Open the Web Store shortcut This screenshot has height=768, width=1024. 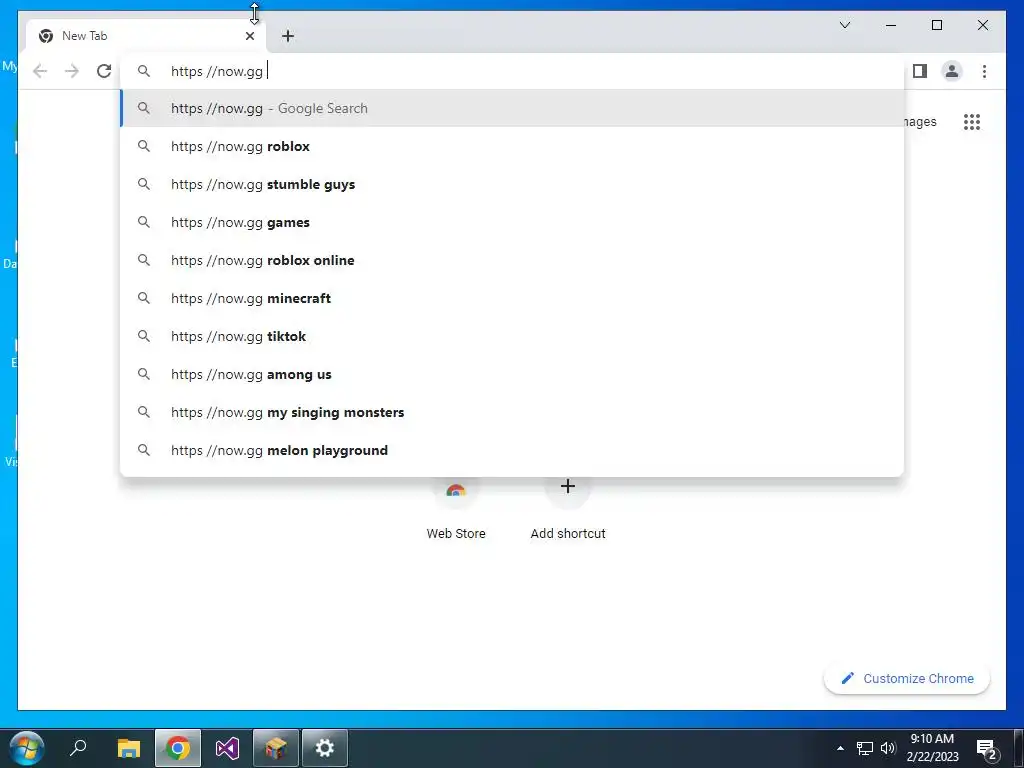[x=456, y=509]
